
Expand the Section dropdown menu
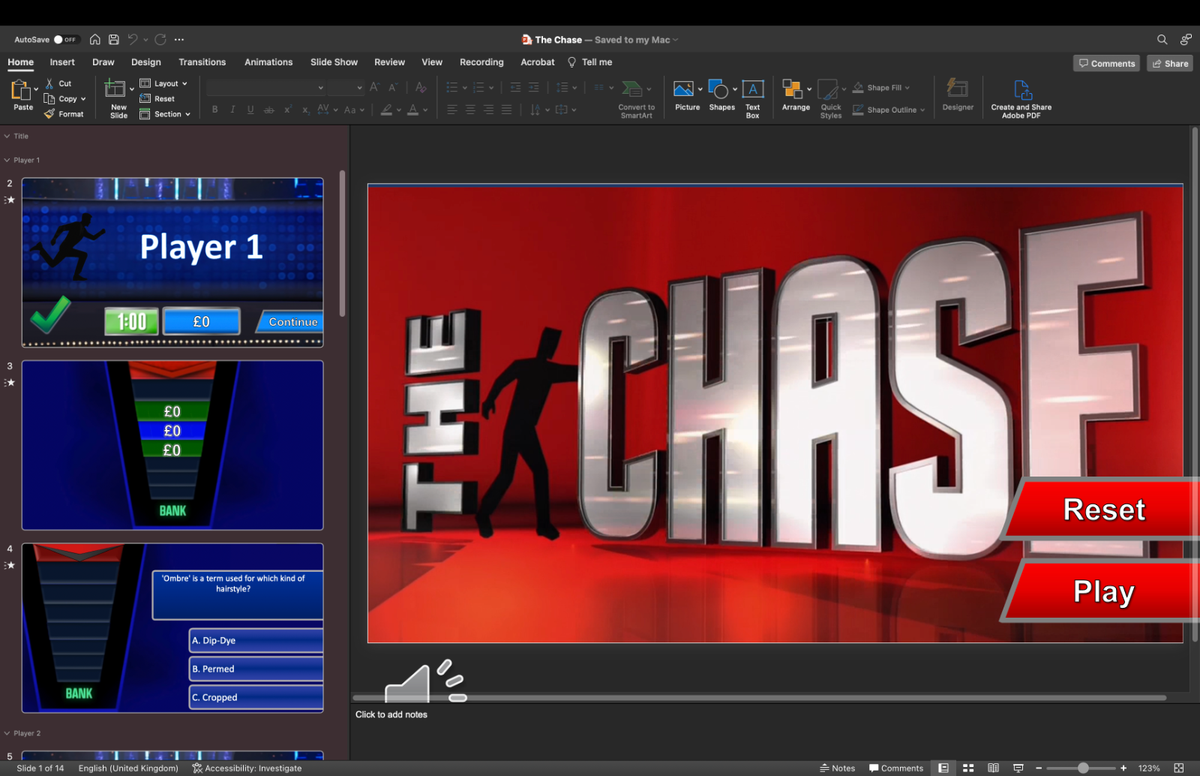point(166,114)
